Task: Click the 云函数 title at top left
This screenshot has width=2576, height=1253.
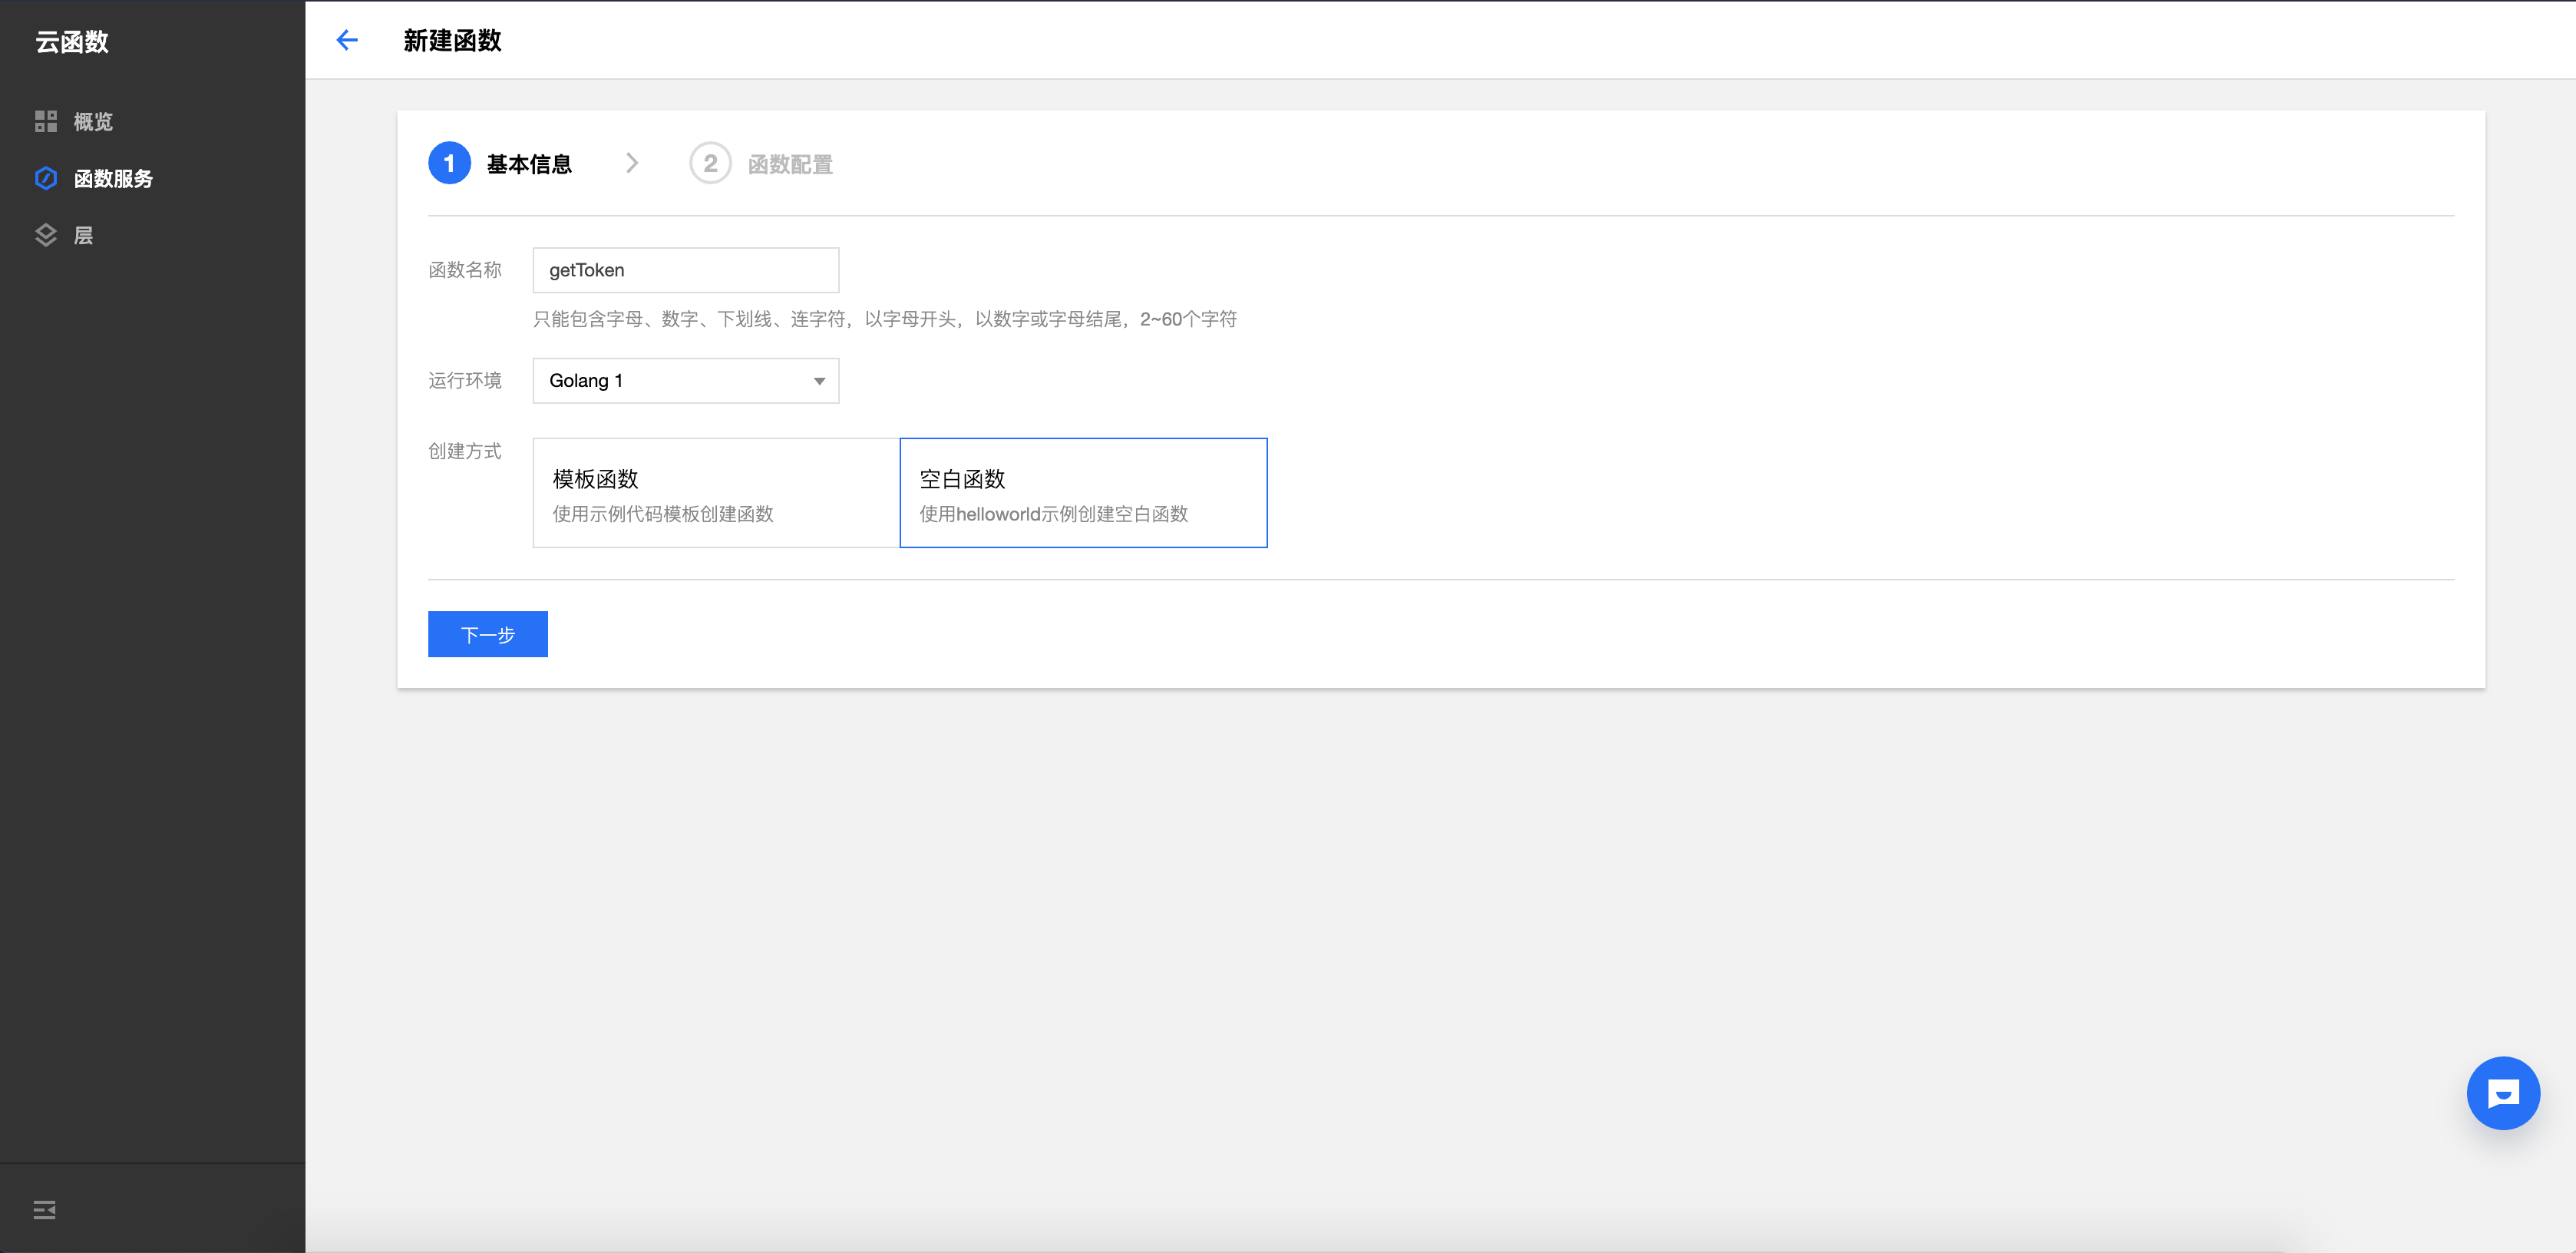Action: tap(72, 41)
